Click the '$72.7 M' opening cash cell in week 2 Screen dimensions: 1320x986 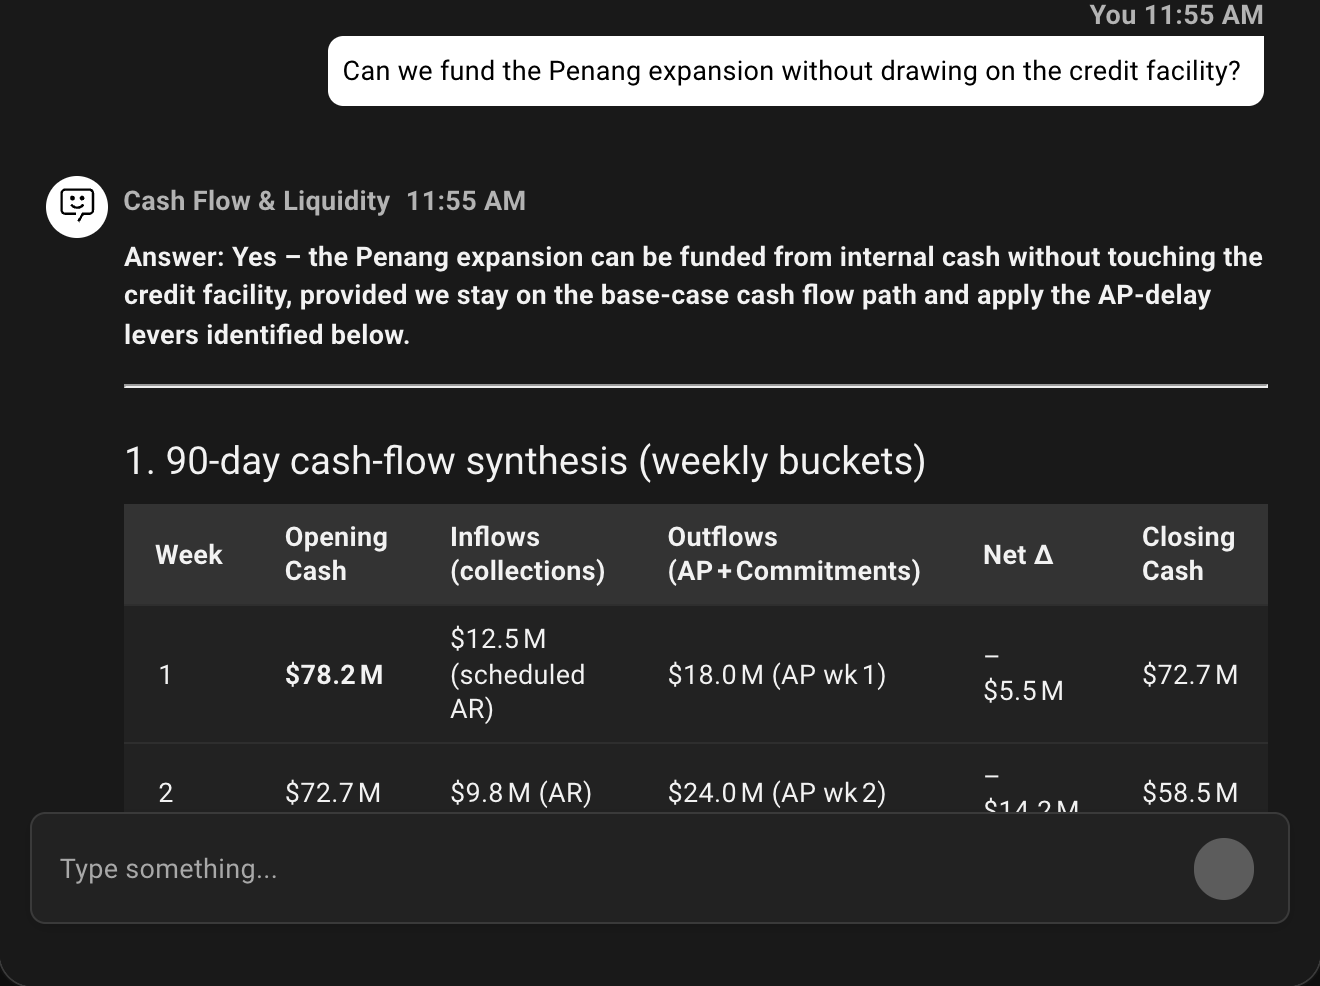[333, 793]
